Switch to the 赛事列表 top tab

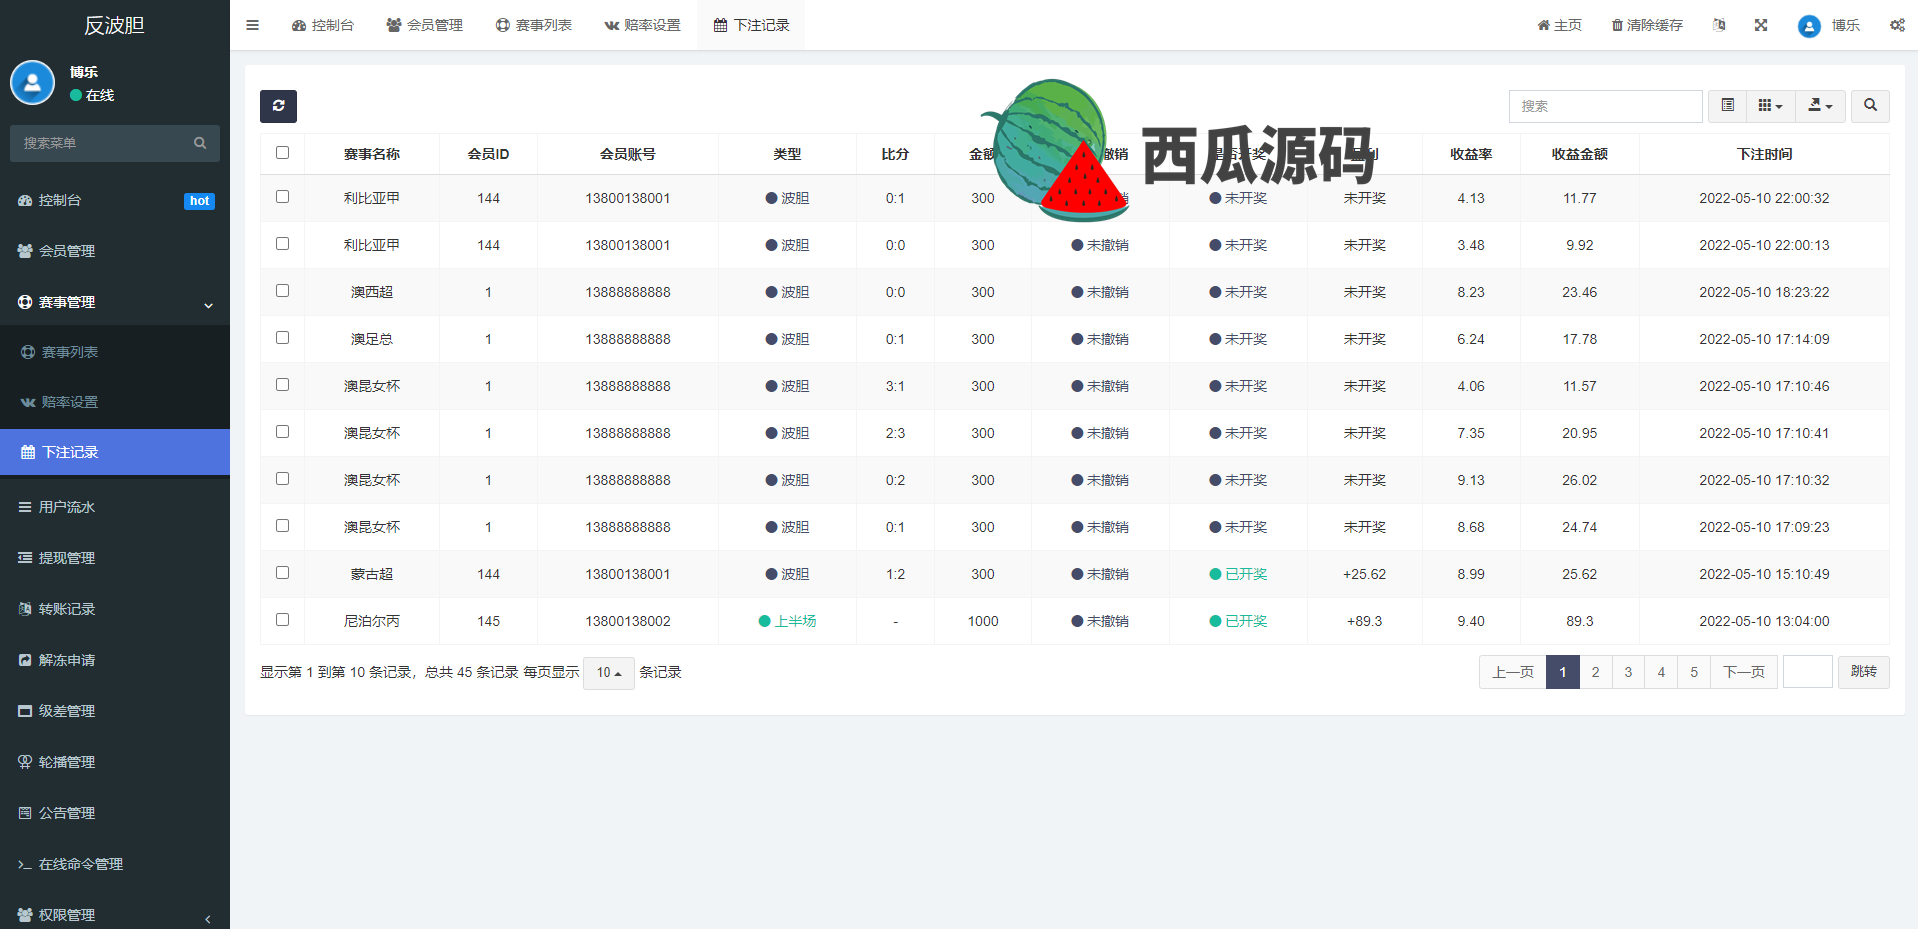point(533,25)
